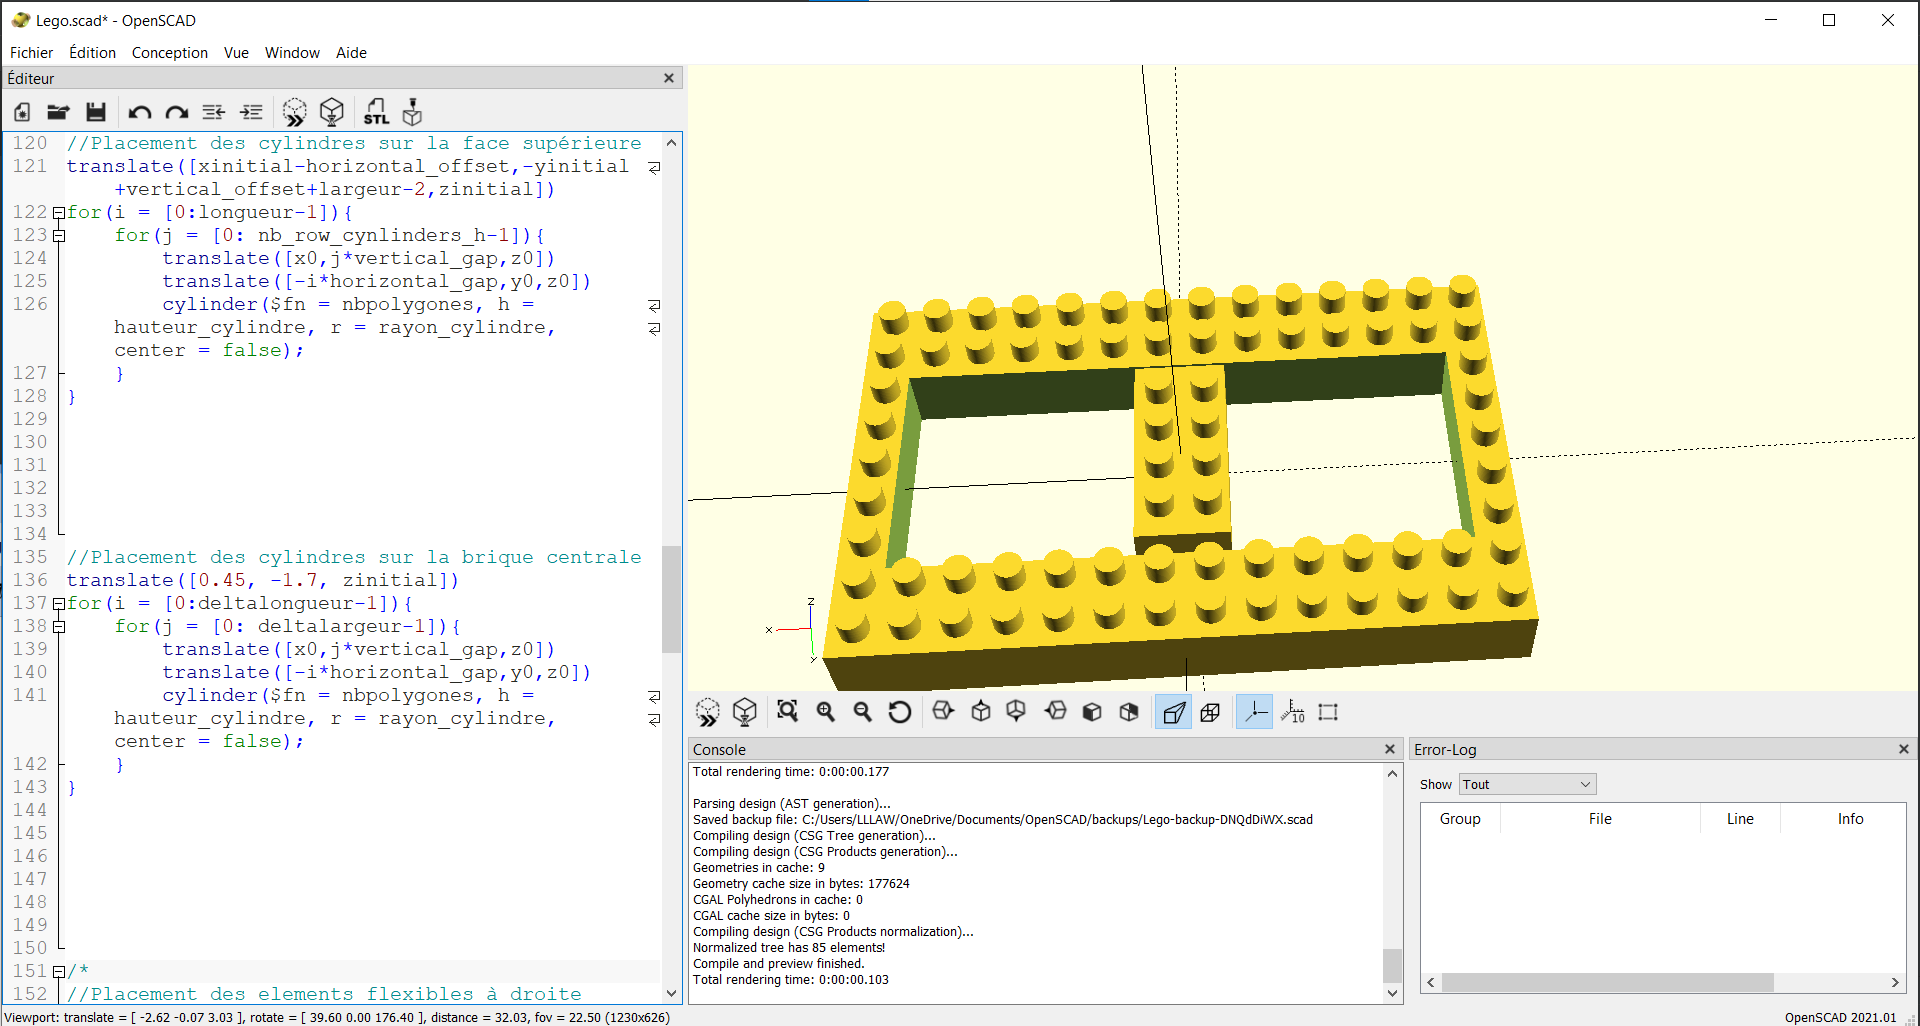1920x1026 pixels.
Task: Close the Console panel
Action: click(1389, 749)
